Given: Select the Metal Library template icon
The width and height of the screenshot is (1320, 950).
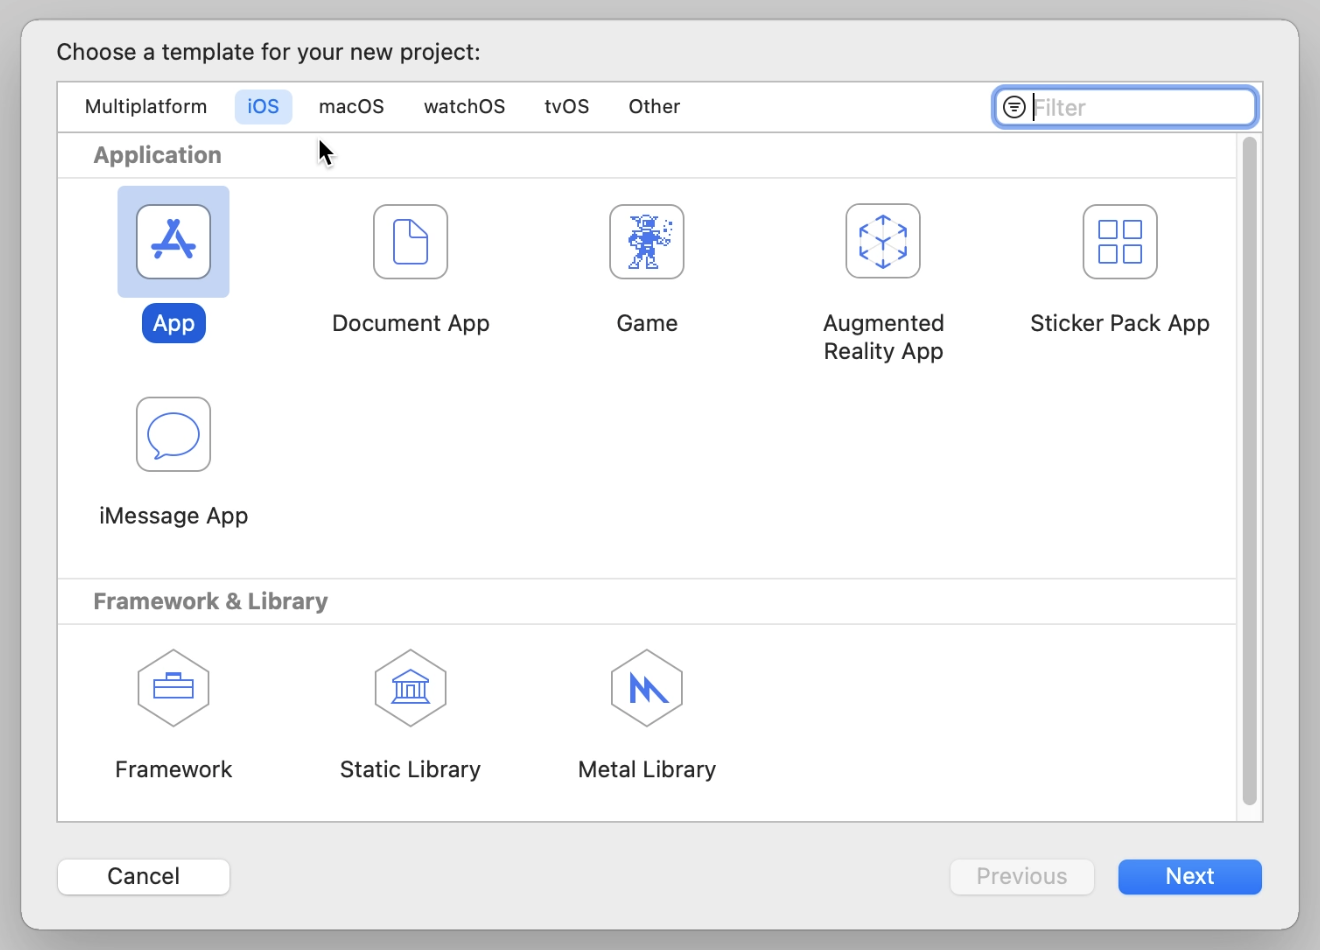Looking at the screenshot, I should (x=647, y=688).
